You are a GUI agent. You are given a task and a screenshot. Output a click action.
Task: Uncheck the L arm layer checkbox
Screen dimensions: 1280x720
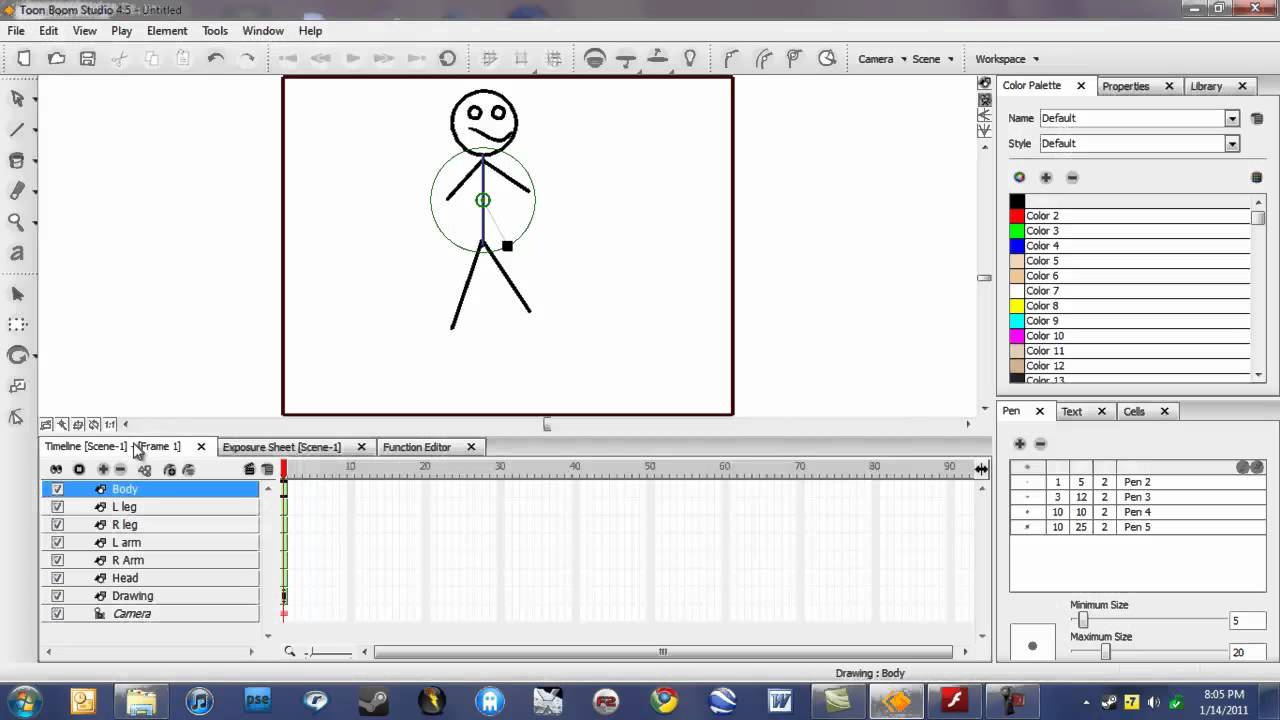click(x=57, y=543)
